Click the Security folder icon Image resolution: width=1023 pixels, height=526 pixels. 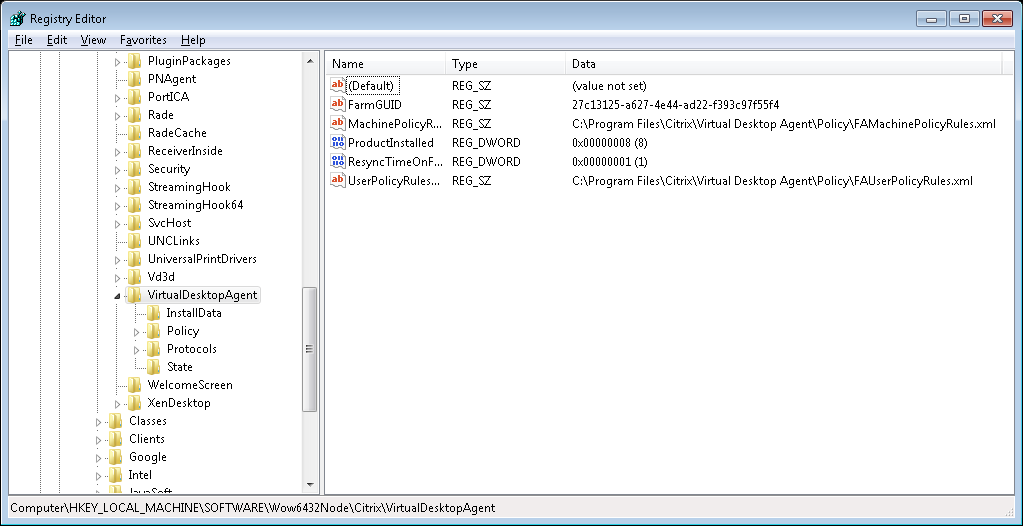click(134, 169)
